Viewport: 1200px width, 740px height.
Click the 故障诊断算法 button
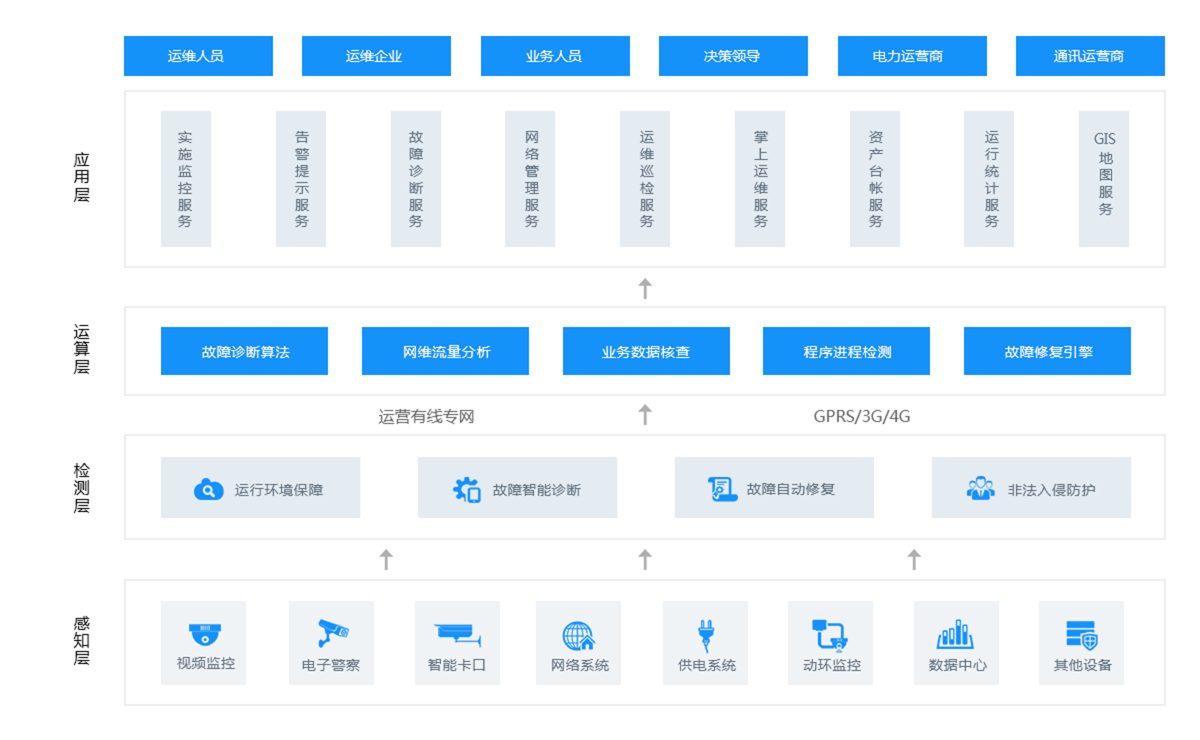click(x=243, y=351)
